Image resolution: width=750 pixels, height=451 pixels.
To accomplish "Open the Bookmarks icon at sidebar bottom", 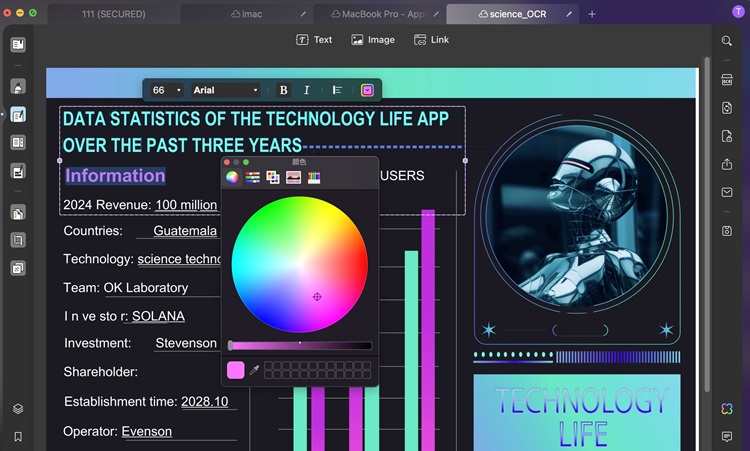I will tap(18, 436).
